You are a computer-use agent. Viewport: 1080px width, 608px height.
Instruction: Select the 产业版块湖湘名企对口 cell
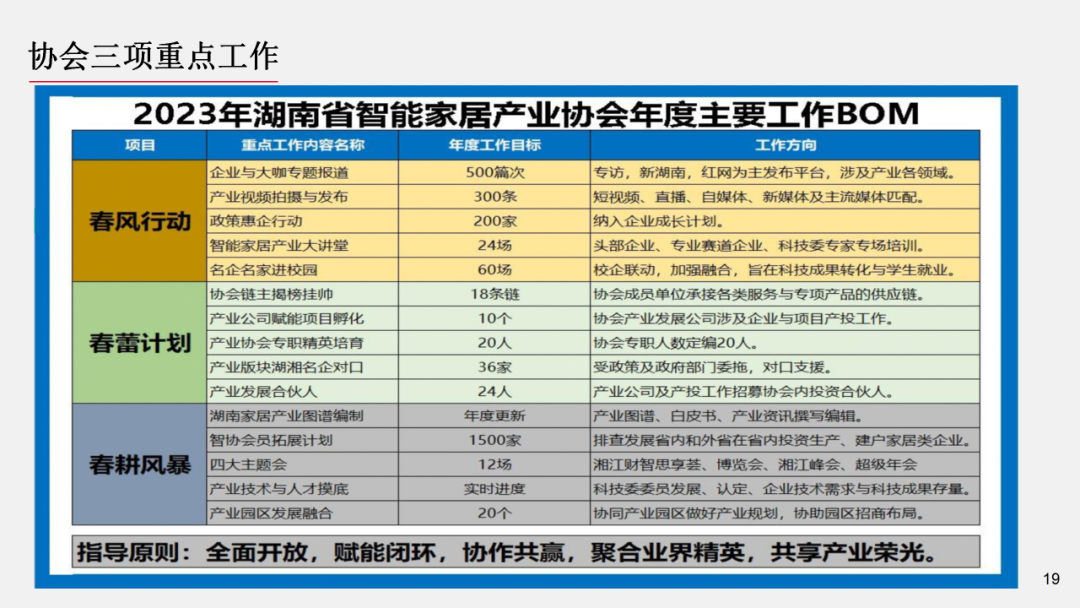click(x=302, y=367)
